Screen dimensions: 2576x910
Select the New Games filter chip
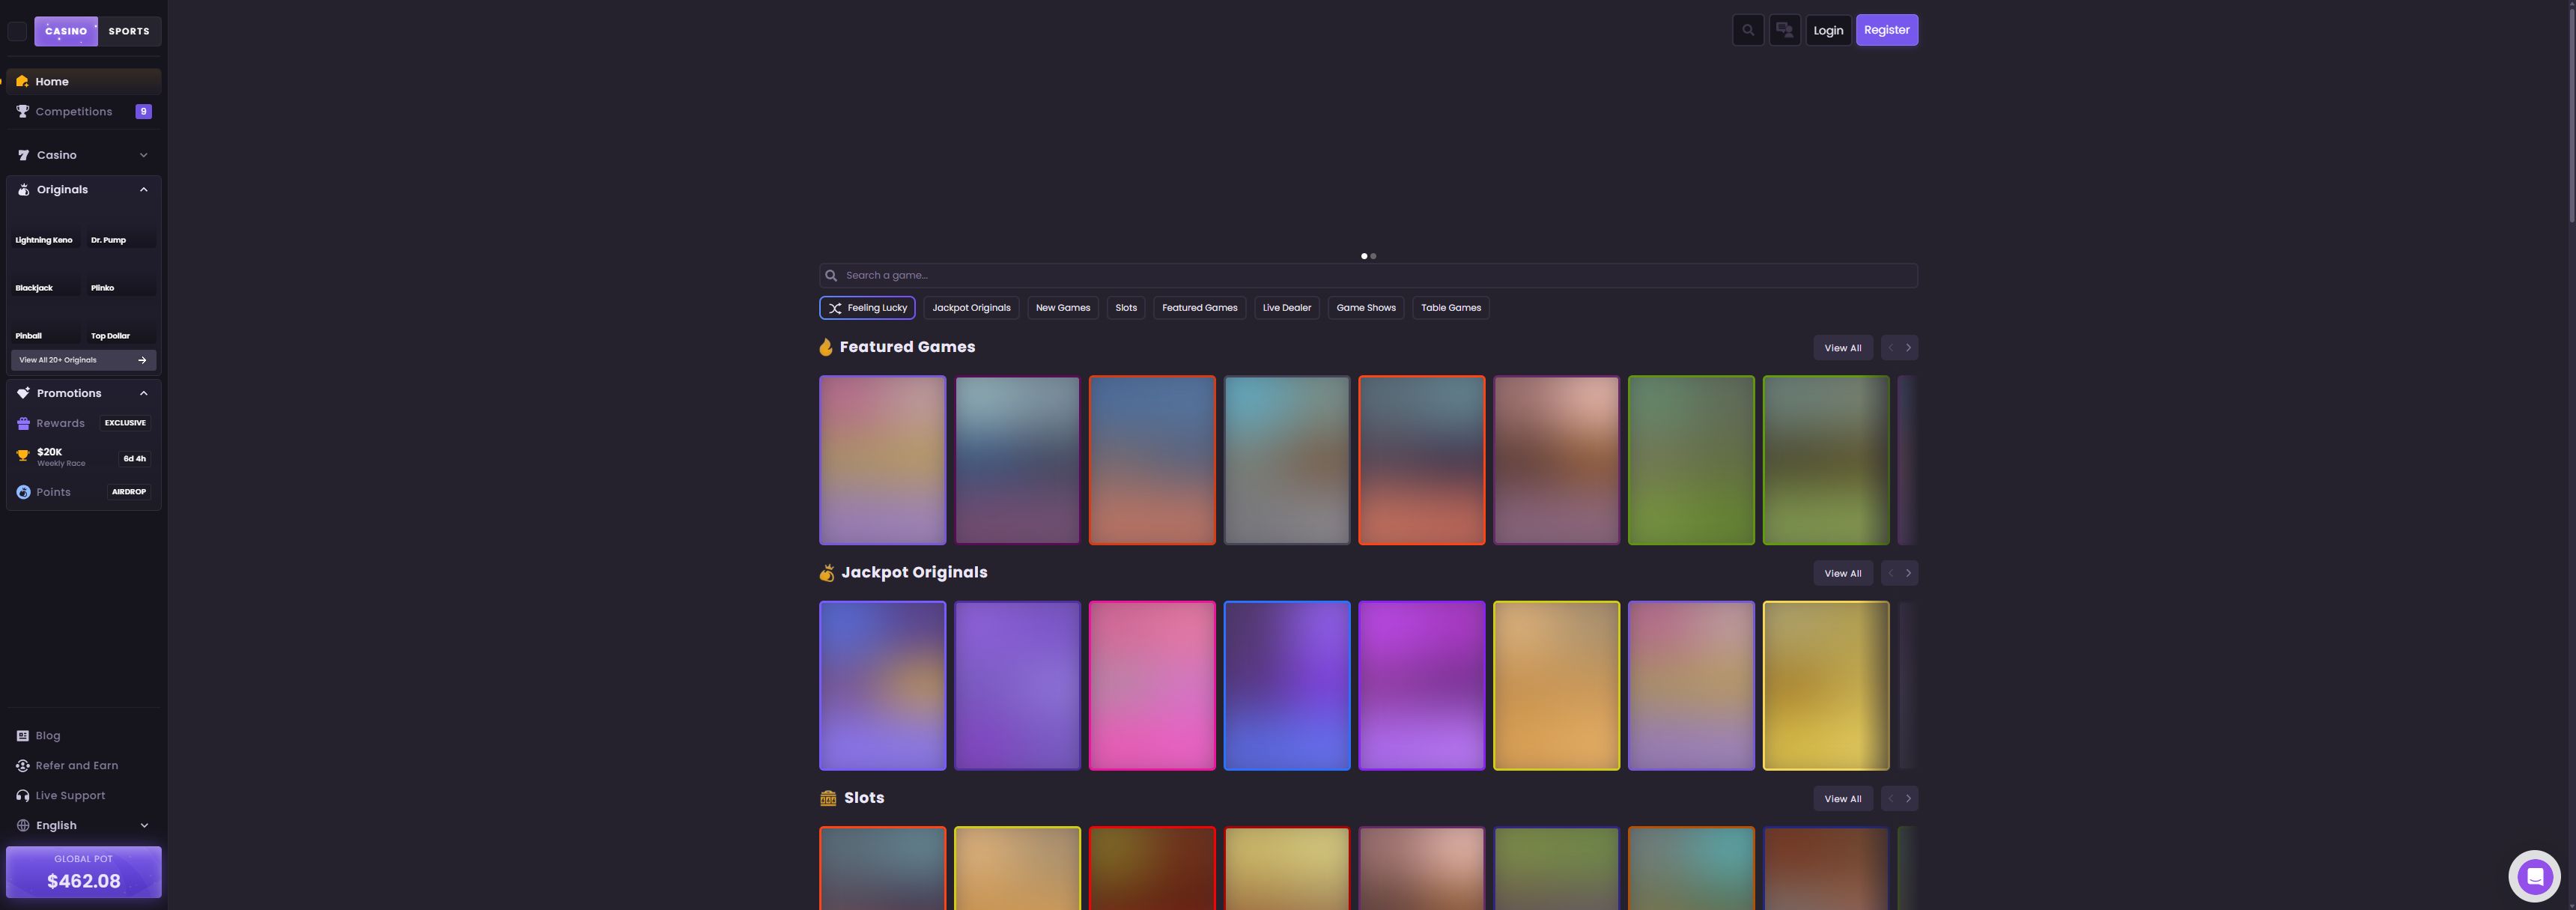point(1063,308)
